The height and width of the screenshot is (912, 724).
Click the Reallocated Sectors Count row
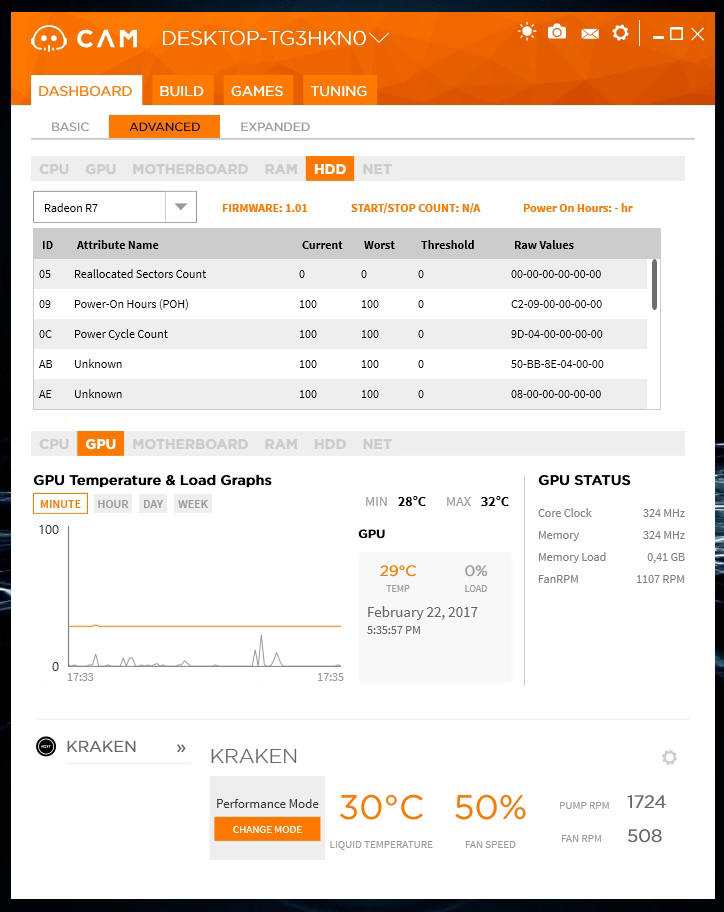340,274
